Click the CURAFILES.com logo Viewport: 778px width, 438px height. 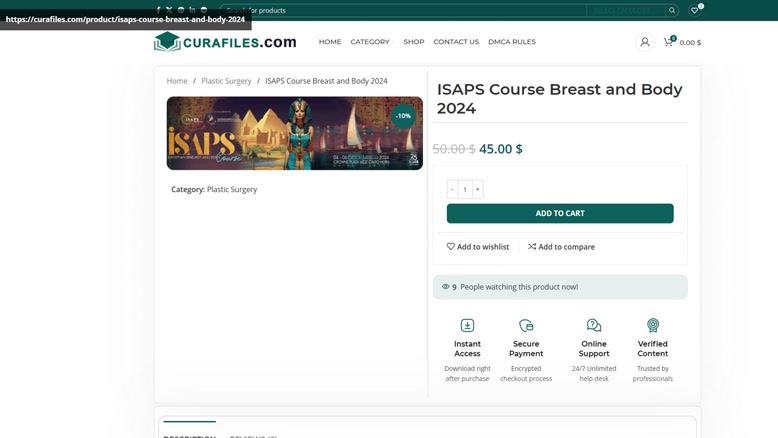pyautogui.click(x=225, y=42)
